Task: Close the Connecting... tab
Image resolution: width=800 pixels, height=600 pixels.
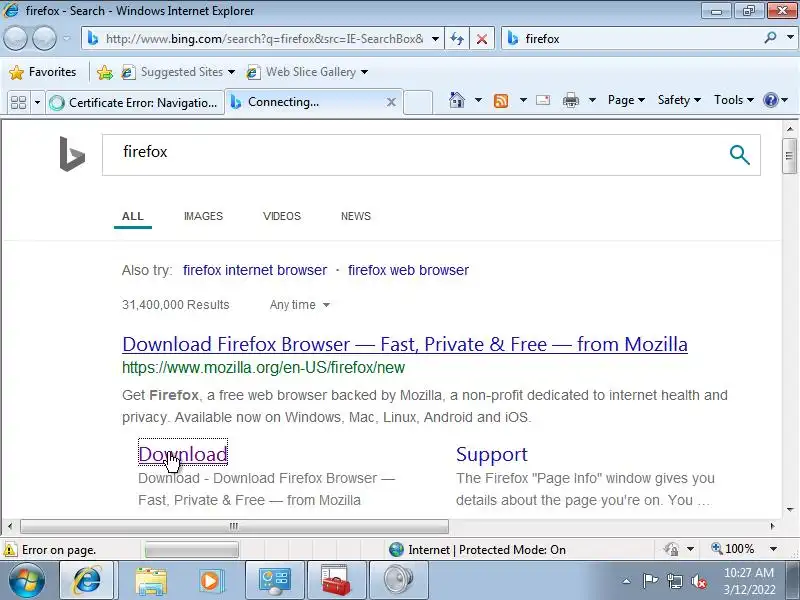Action: 391,102
